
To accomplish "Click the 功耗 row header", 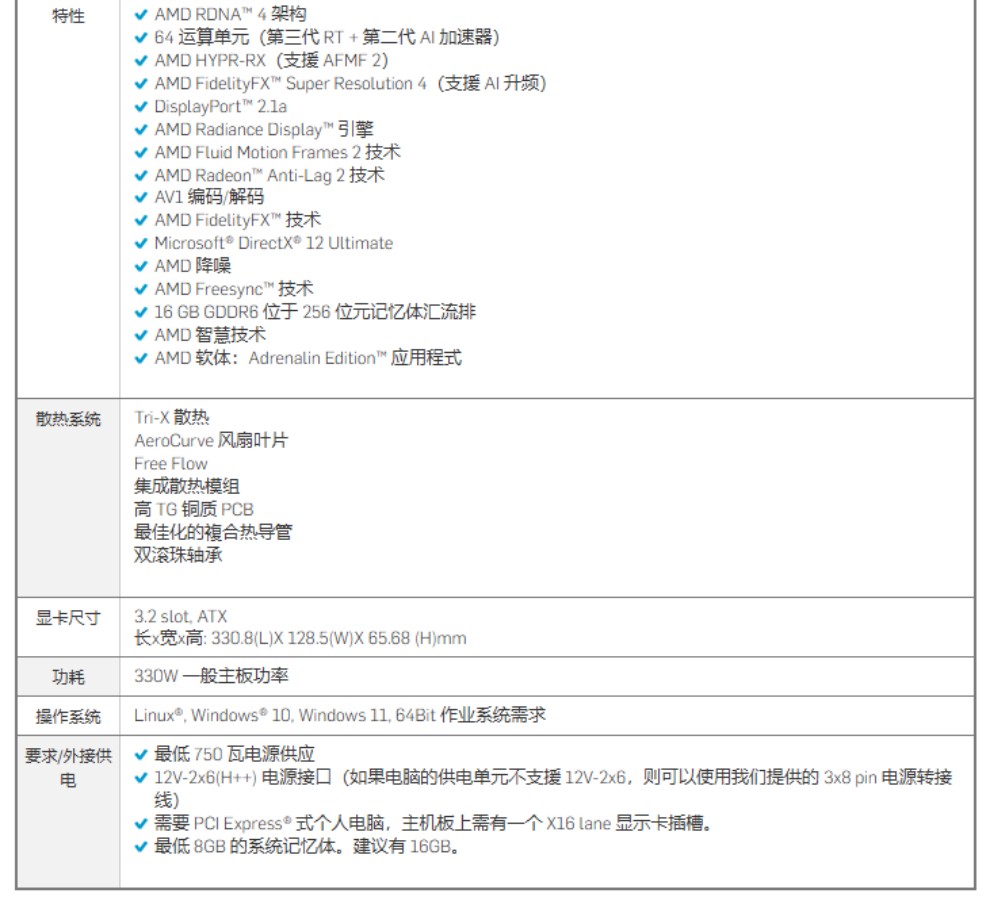I will coord(68,677).
